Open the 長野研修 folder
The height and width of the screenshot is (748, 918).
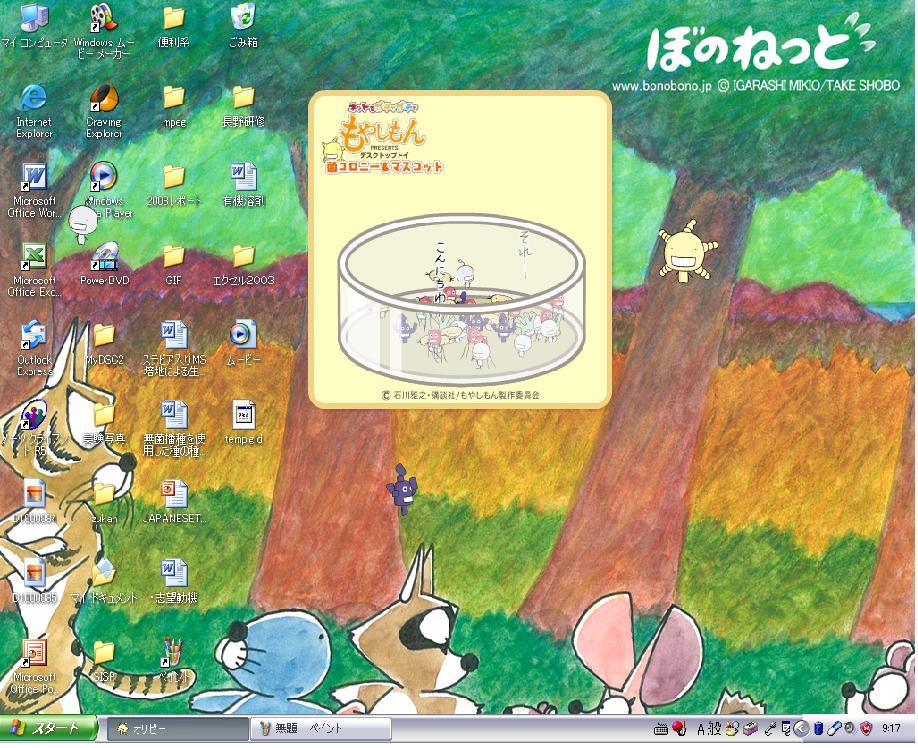click(x=243, y=107)
